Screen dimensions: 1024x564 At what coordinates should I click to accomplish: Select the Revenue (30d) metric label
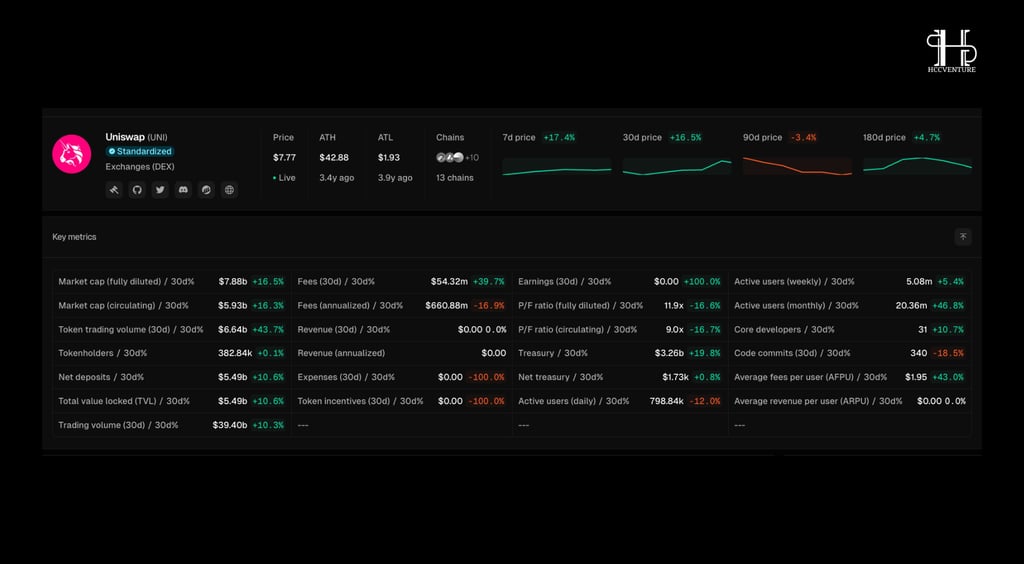point(344,330)
